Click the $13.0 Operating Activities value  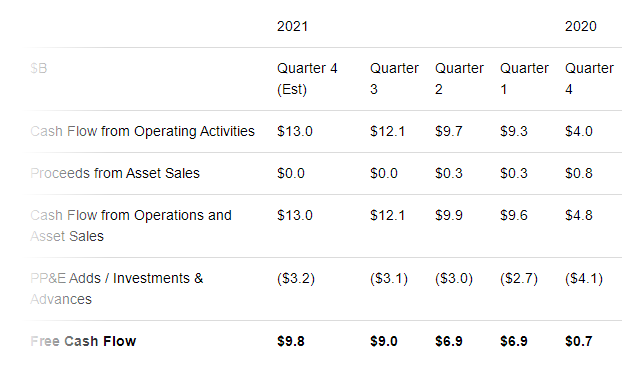(295, 131)
